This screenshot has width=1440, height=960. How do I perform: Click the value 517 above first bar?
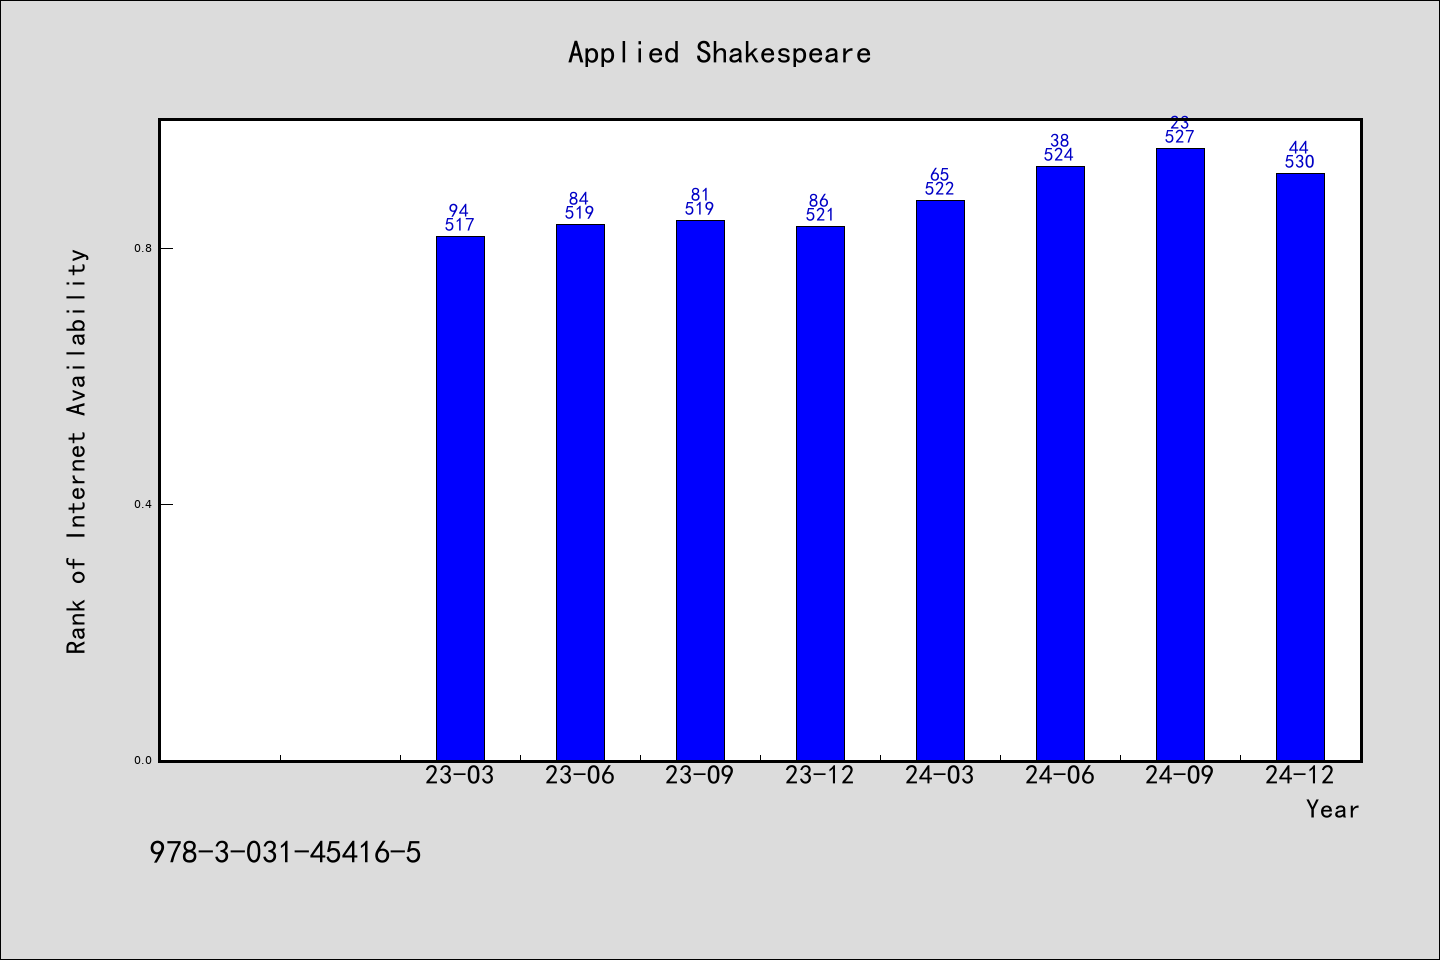(460, 225)
